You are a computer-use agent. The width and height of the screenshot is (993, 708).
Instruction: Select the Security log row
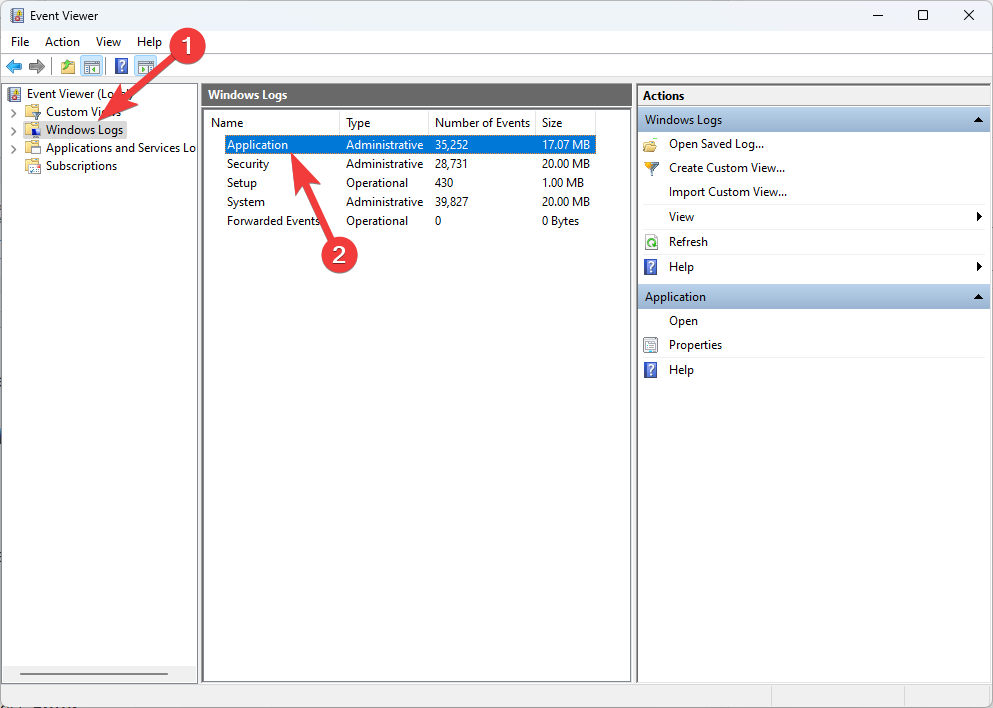(248, 164)
